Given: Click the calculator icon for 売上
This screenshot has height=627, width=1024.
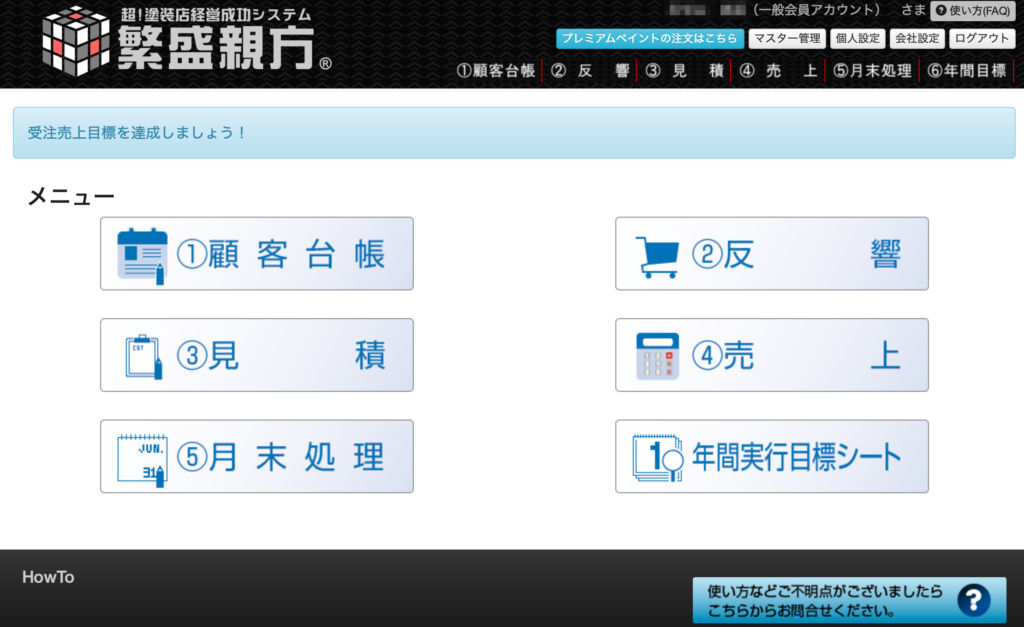Looking at the screenshot, I should tap(657, 357).
